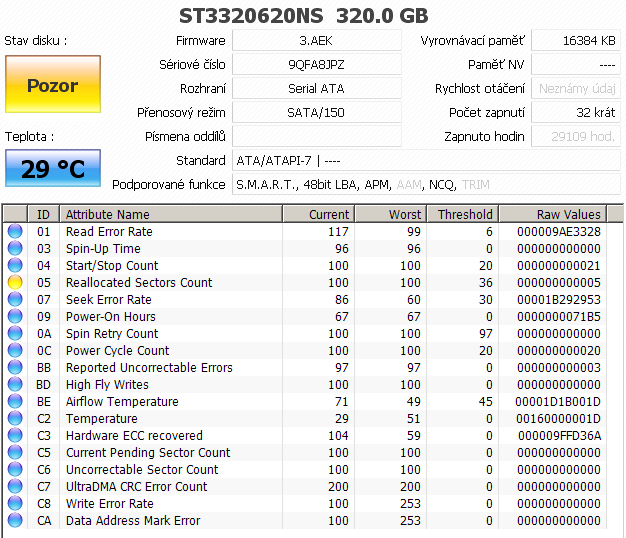Click the Raw Values column header
Screen dimensions: 626x538
tap(553, 214)
